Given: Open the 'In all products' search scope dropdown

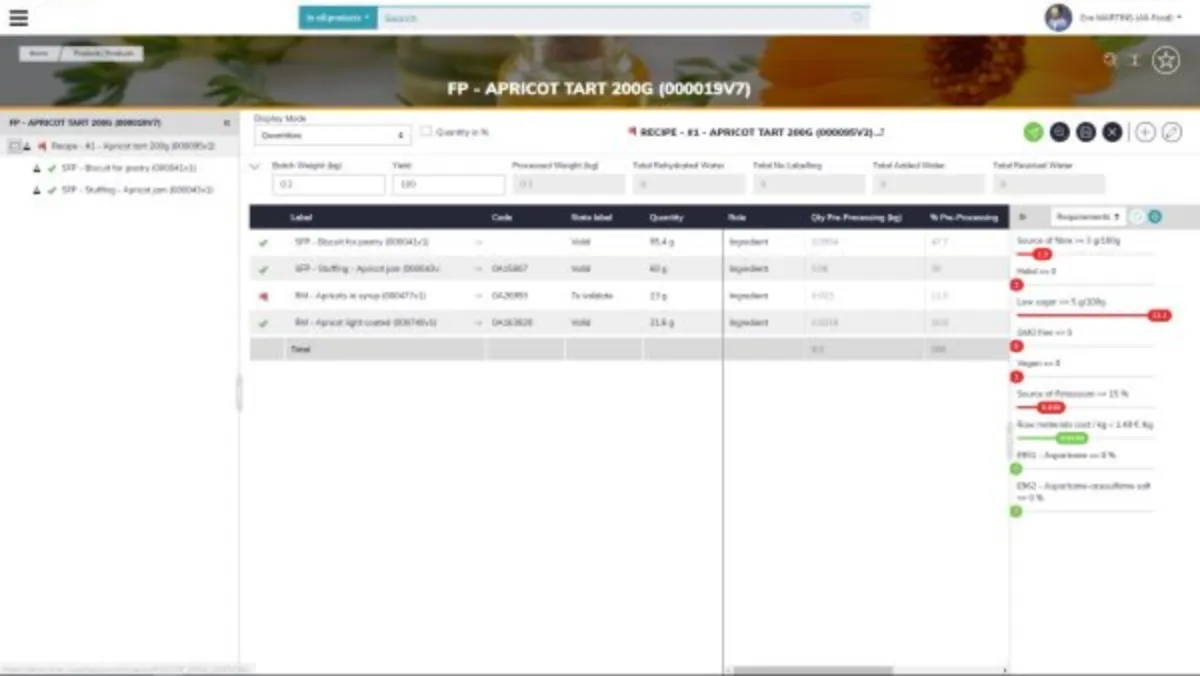Looking at the screenshot, I should [338, 18].
